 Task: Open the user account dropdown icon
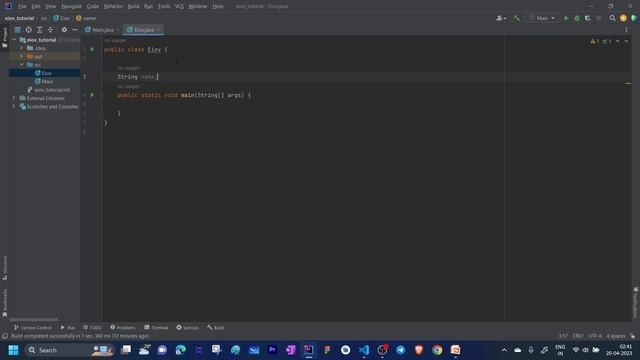(501, 18)
